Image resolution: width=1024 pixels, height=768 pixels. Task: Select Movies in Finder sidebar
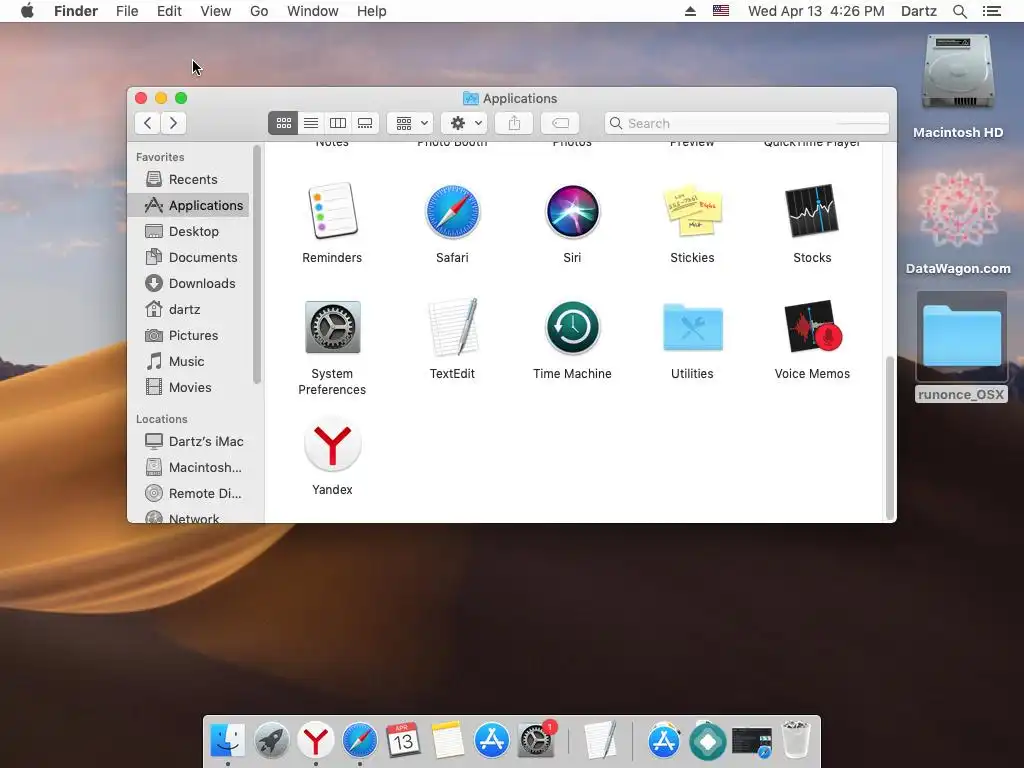189,387
